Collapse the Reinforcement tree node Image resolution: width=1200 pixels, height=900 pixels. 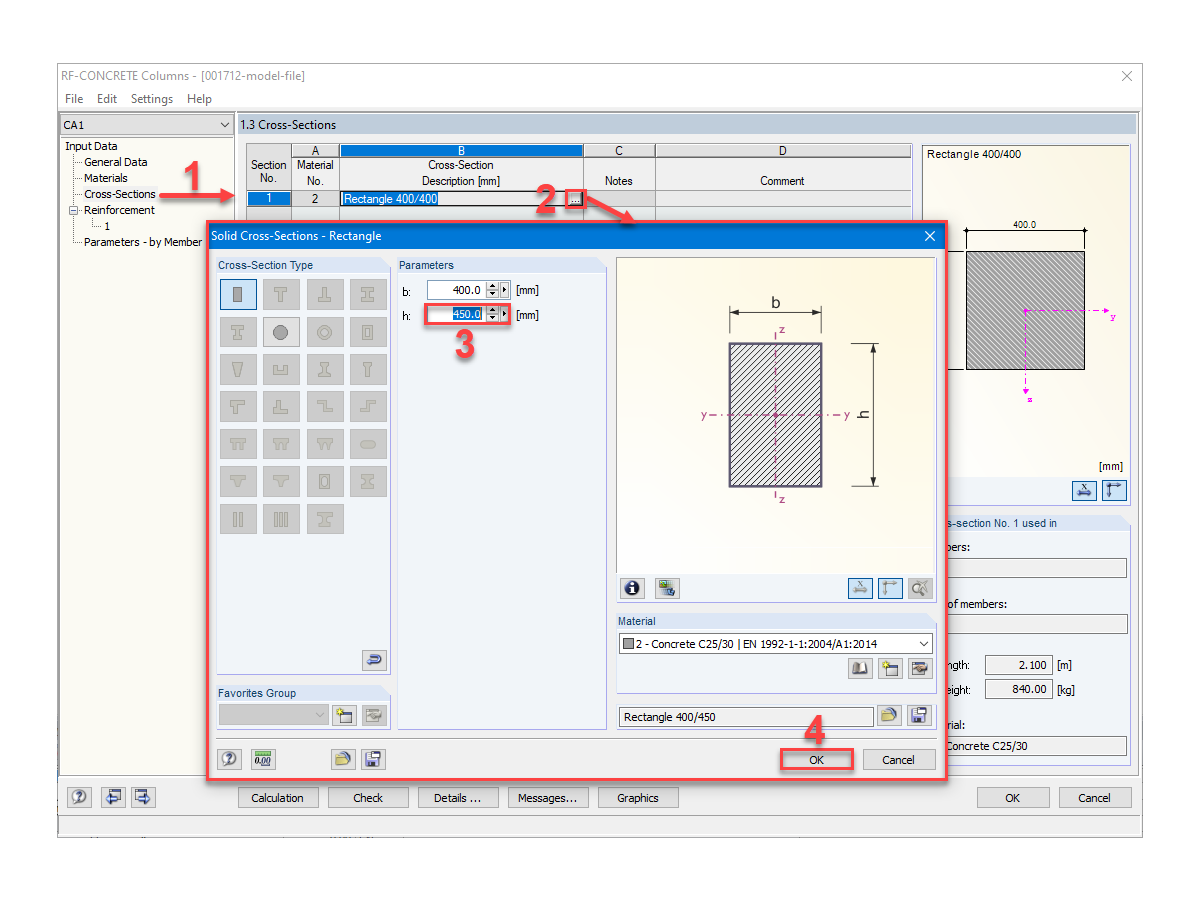pos(73,210)
